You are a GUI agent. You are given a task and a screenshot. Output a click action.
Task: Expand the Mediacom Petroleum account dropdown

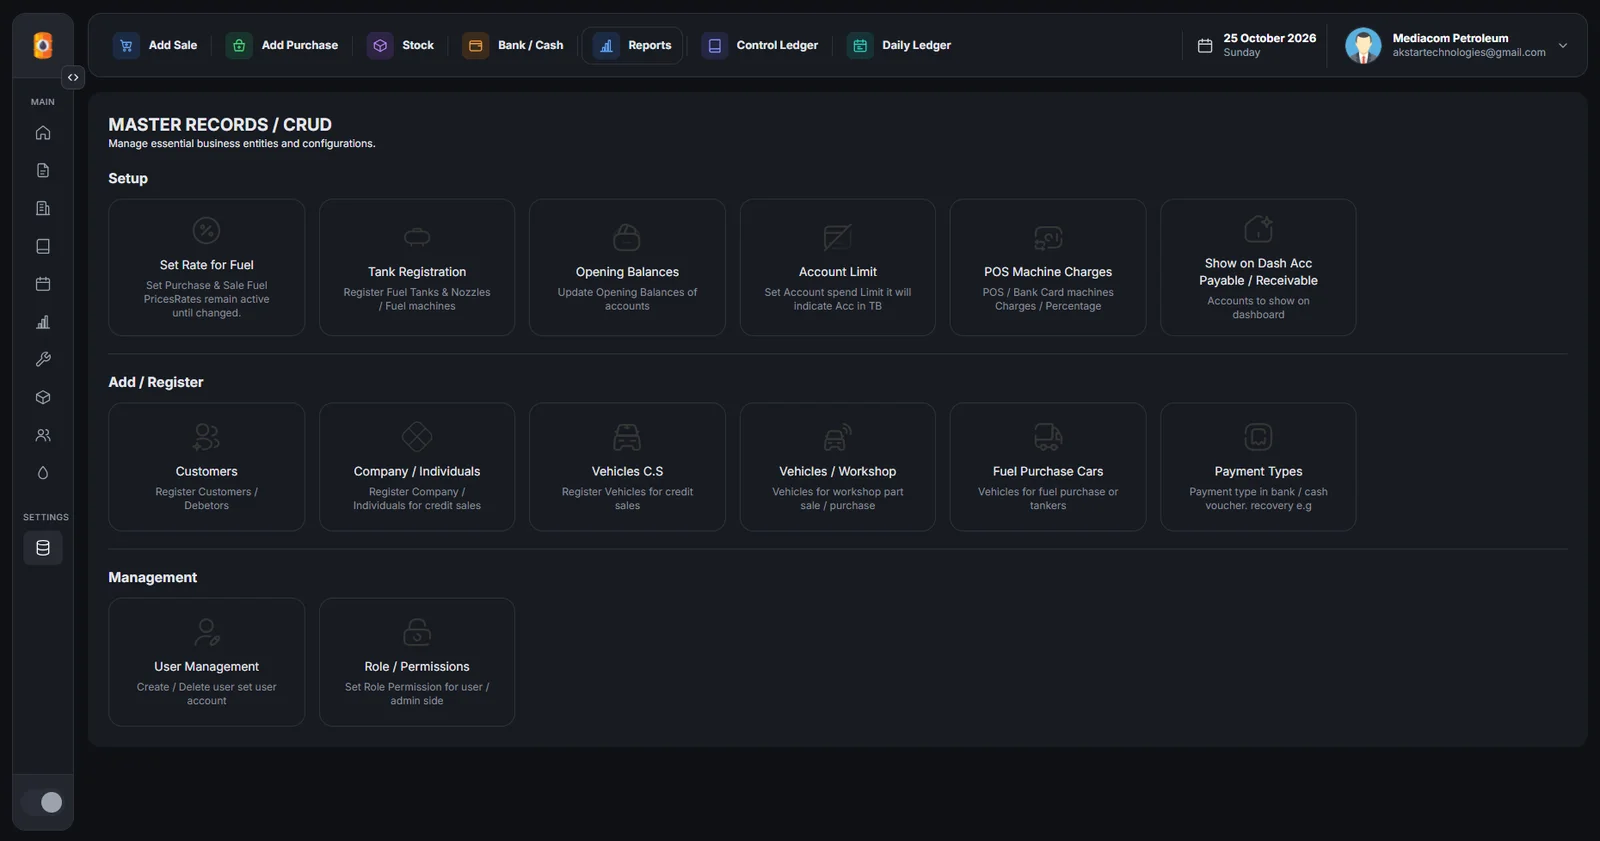1563,46
